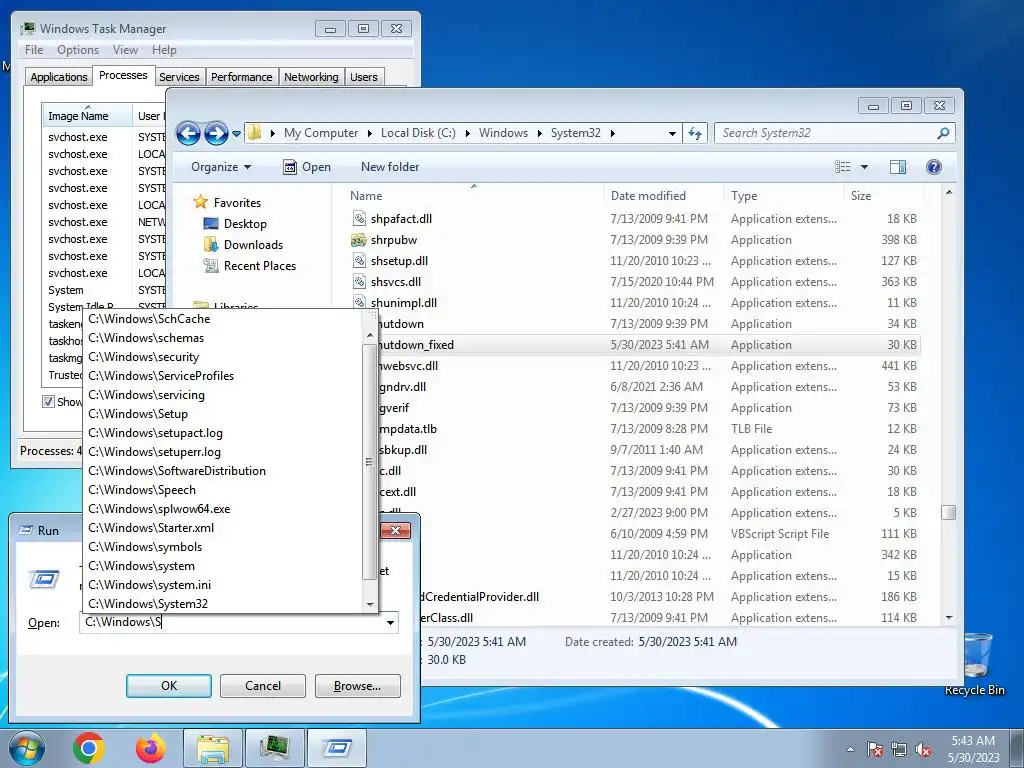The width and height of the screenshot is (1024, 768).
Task: Select the System process row
Action: (x=104, y=290)
